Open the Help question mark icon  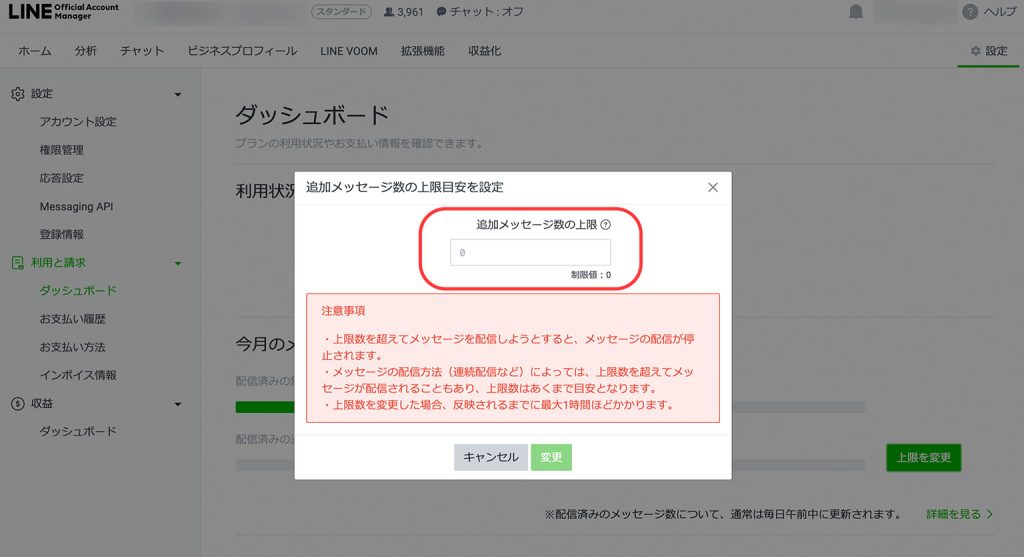(970, 12)
